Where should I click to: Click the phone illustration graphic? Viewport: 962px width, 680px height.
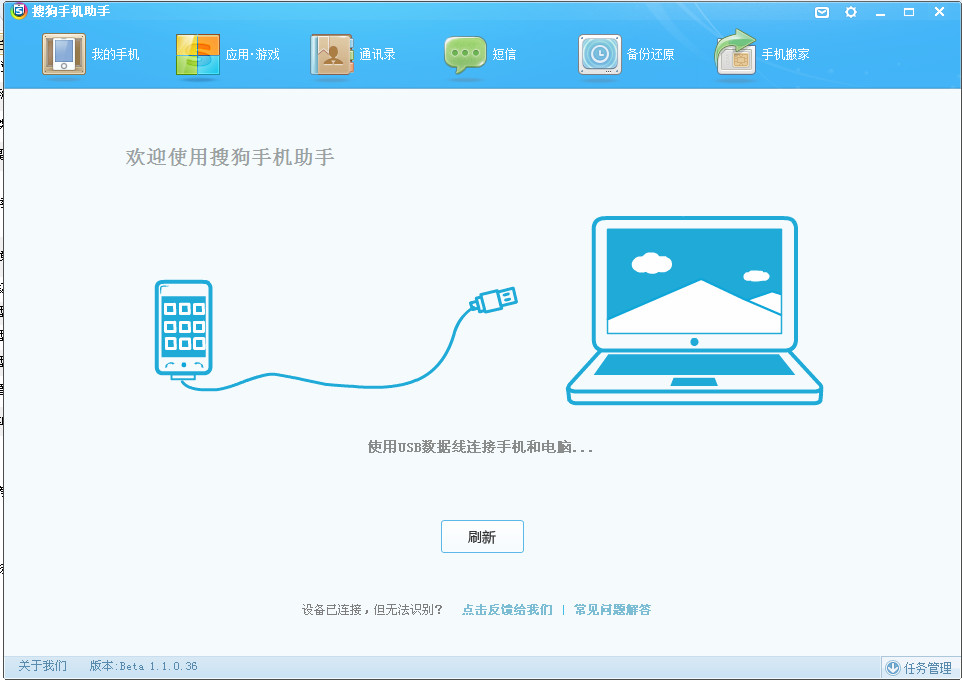coord(183,330)
